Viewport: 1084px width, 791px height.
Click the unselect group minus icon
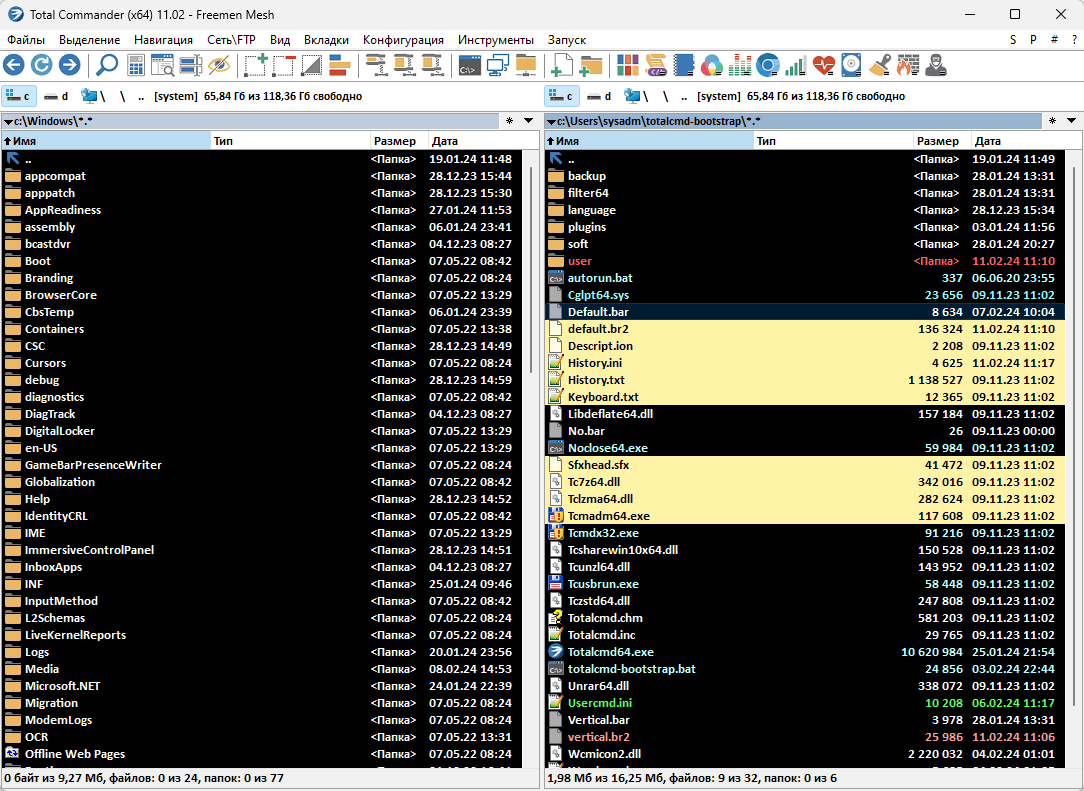click(x=284, y=66)
